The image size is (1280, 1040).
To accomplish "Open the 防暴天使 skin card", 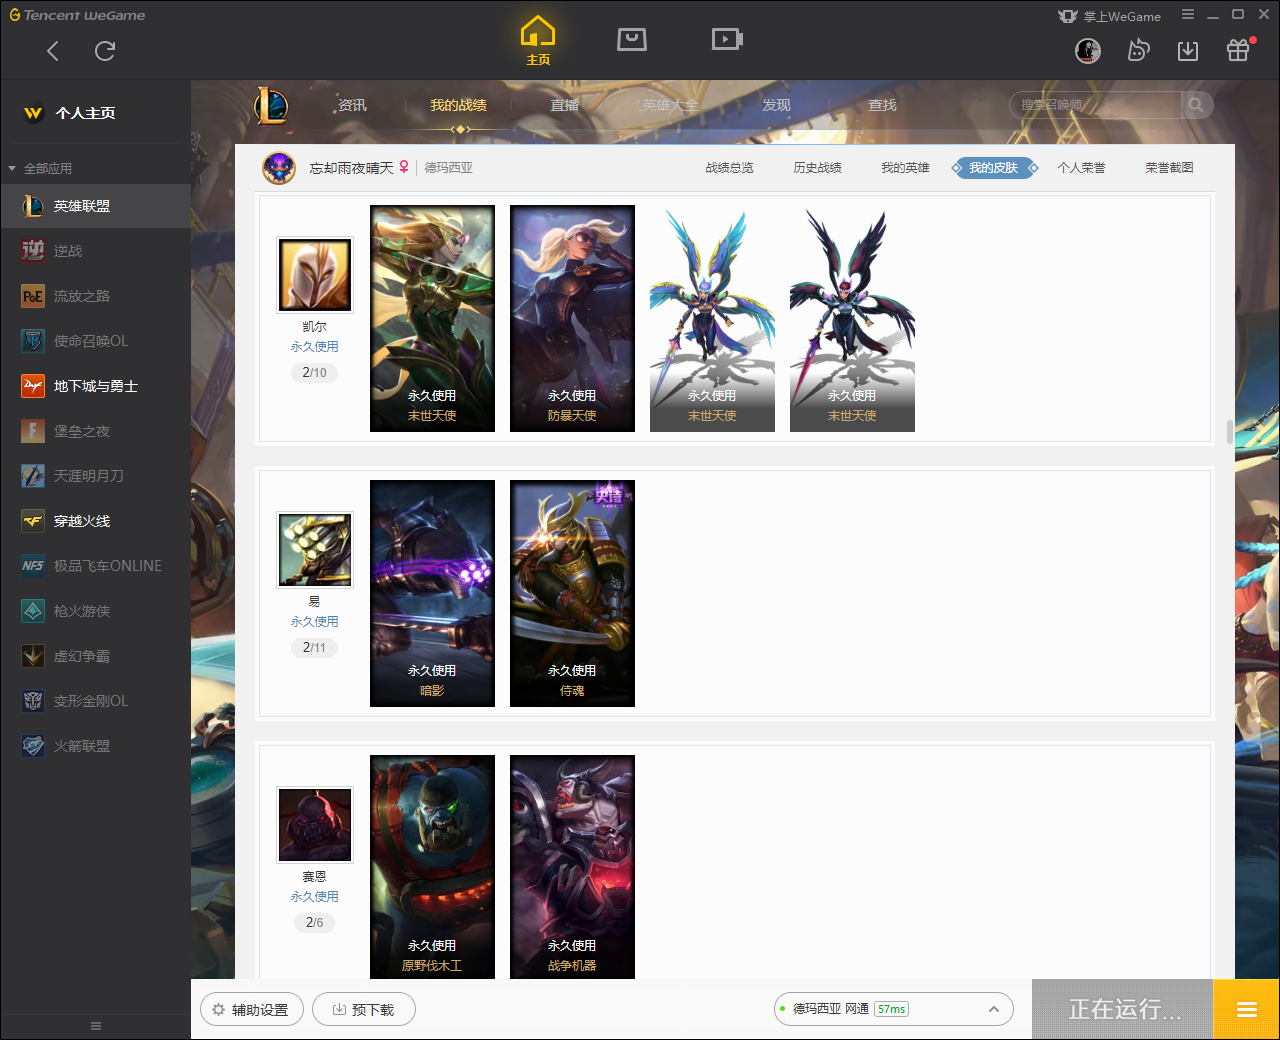I will coord(572,318).
